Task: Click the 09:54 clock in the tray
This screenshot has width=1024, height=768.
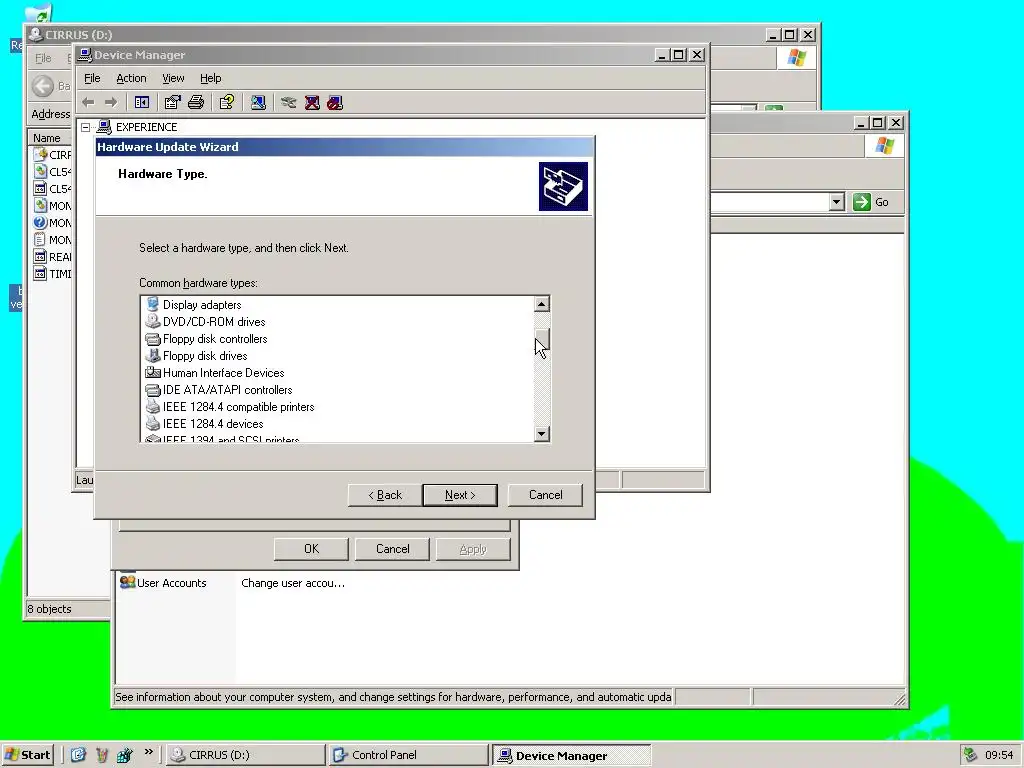Action: tap(999, 755)
